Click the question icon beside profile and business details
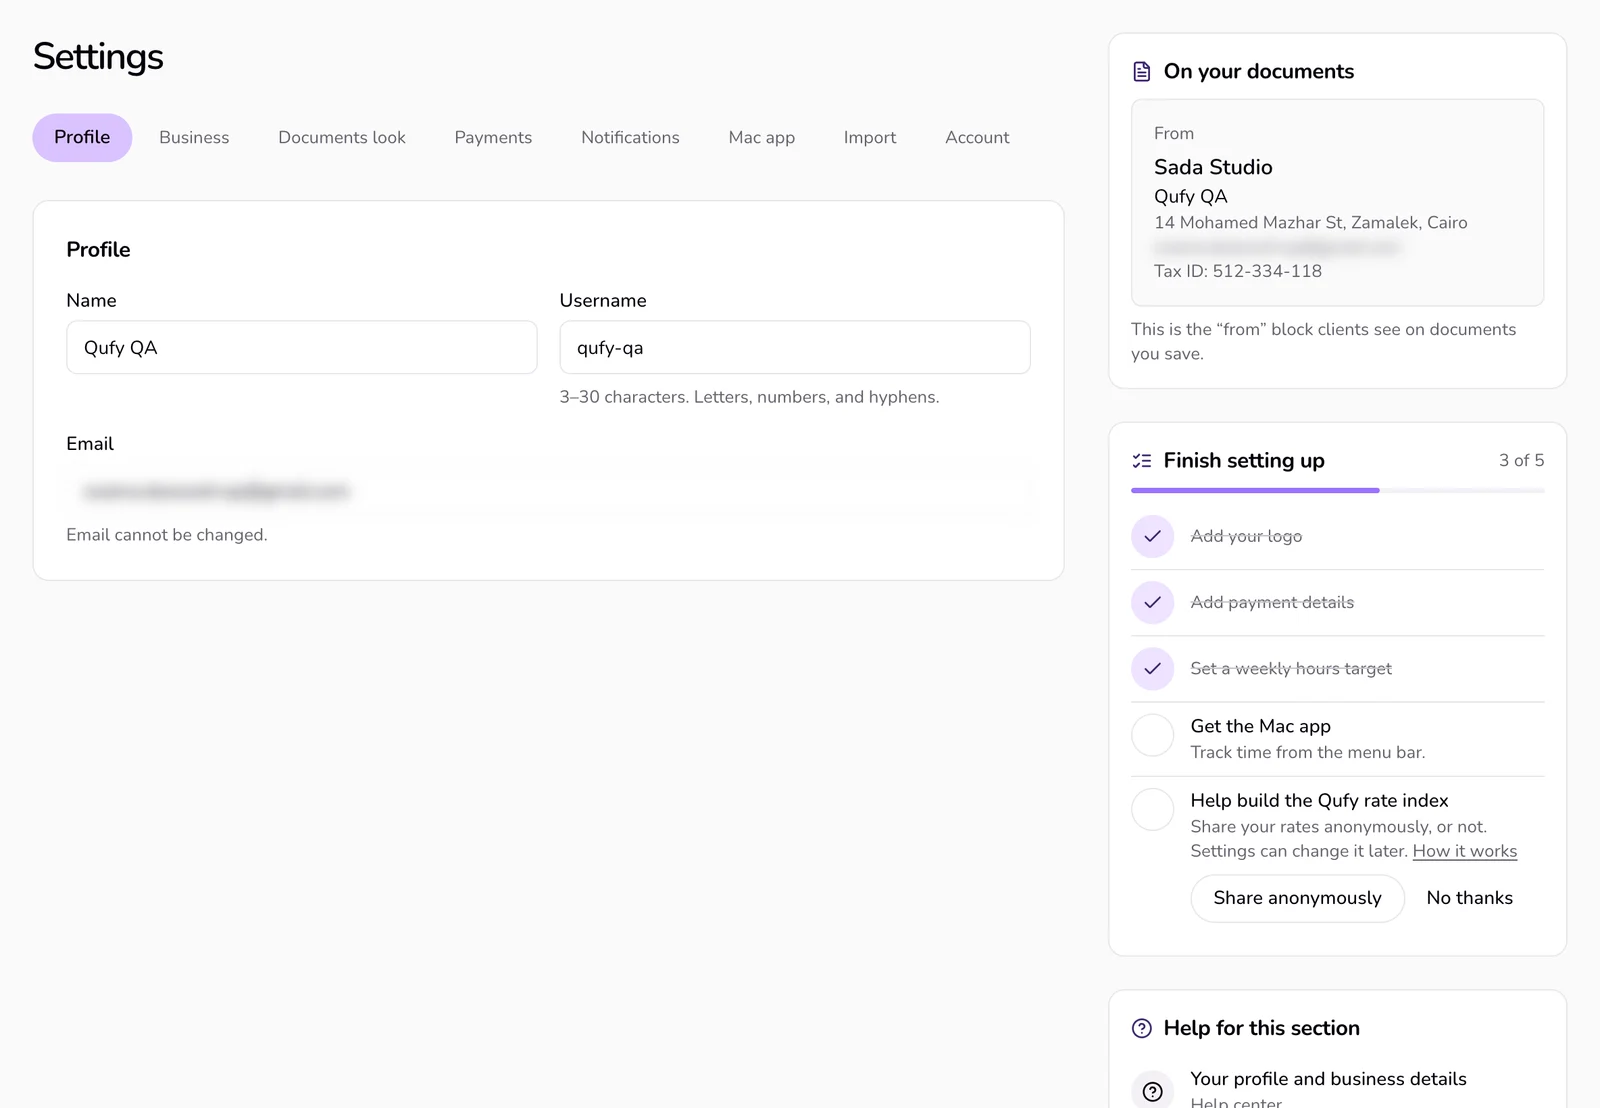The height and width of the screenshot is (1108, 1600). [1152, 1090]
